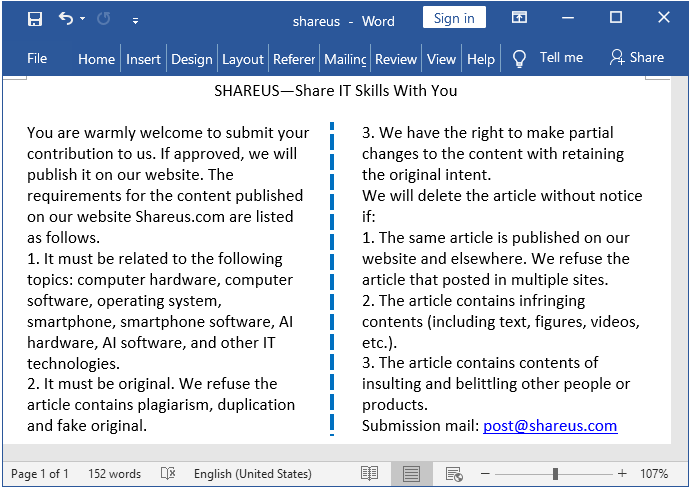
Task: Maximize the Word window
Action: pos(616,18)
